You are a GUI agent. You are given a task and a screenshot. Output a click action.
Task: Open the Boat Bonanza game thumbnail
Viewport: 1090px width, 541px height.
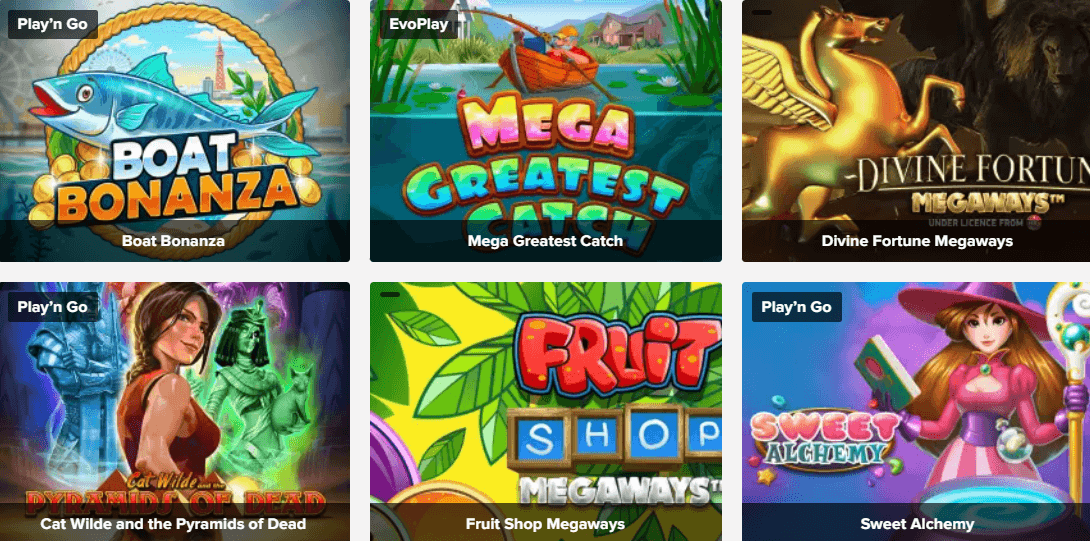(174, 131)
